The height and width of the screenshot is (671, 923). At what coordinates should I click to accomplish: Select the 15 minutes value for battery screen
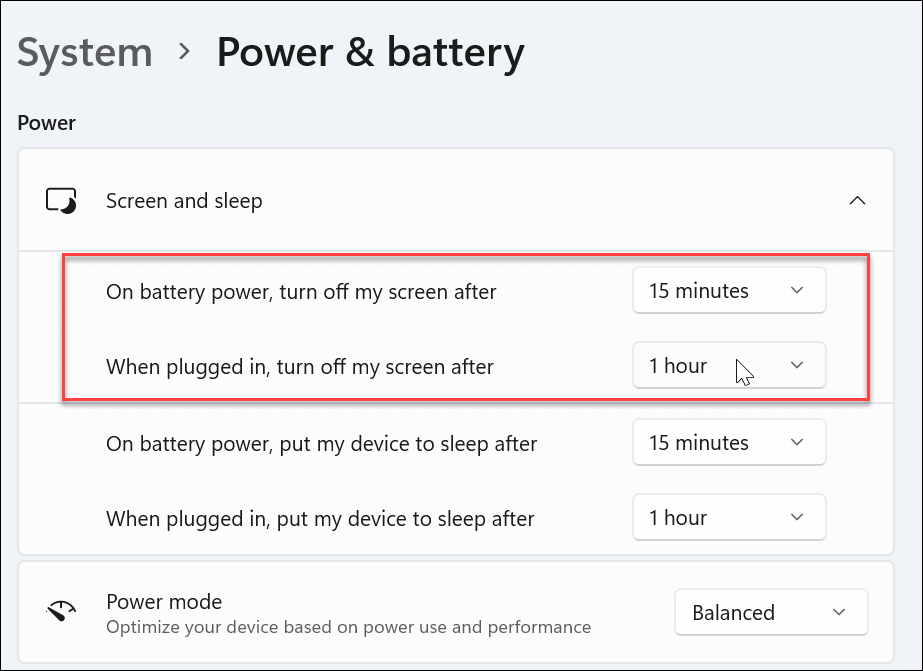tap(698, 290)
